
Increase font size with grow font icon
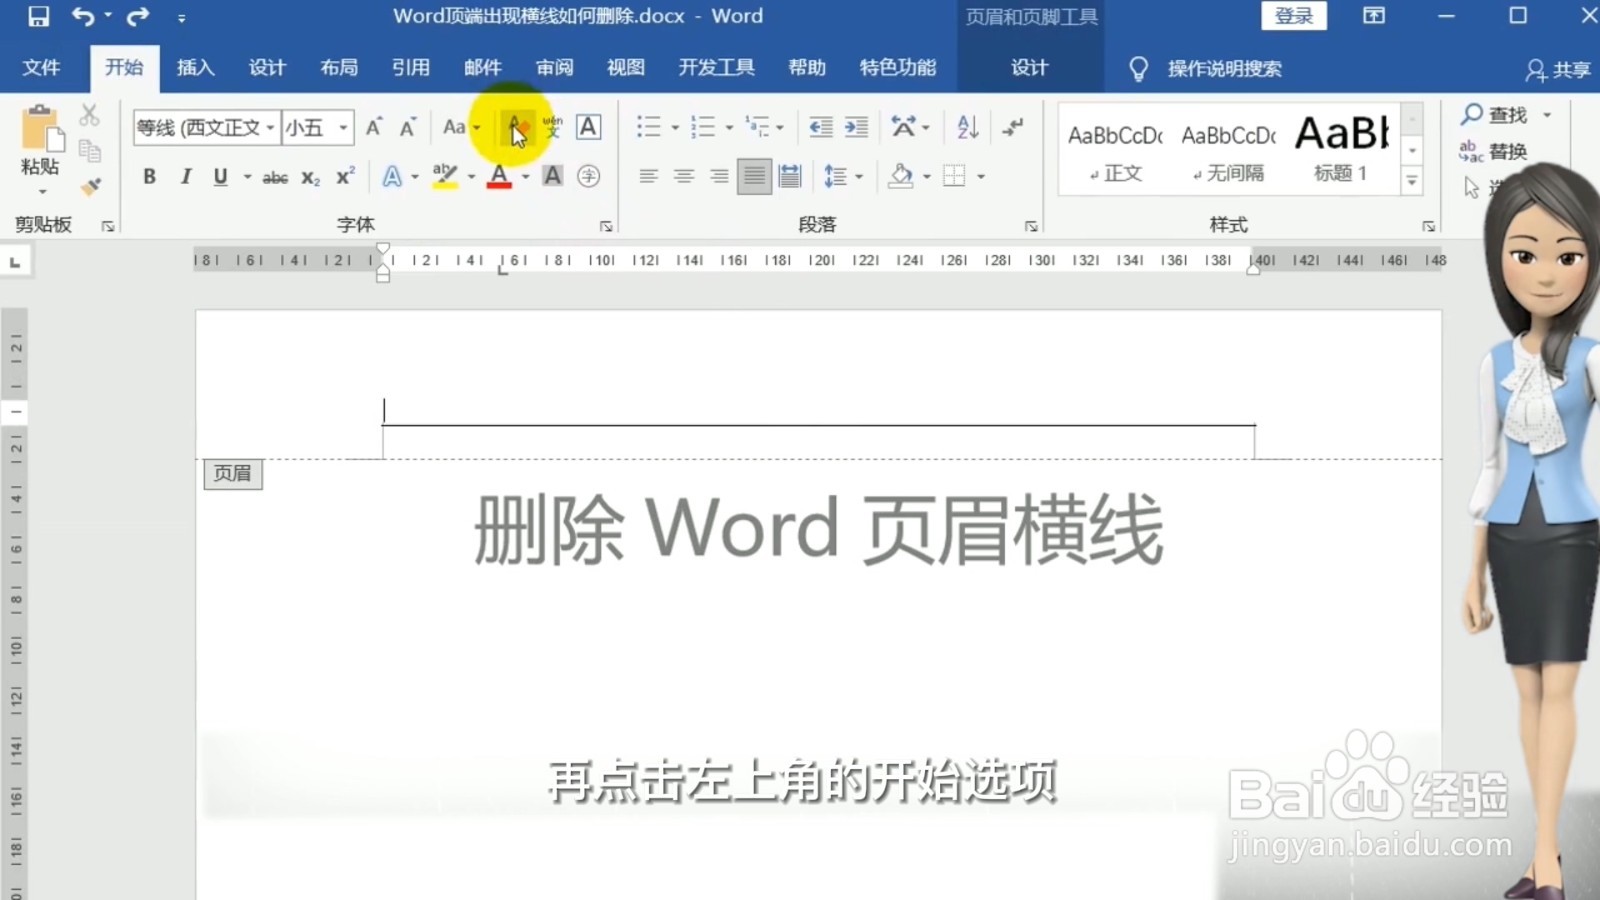tap(374, 127)
